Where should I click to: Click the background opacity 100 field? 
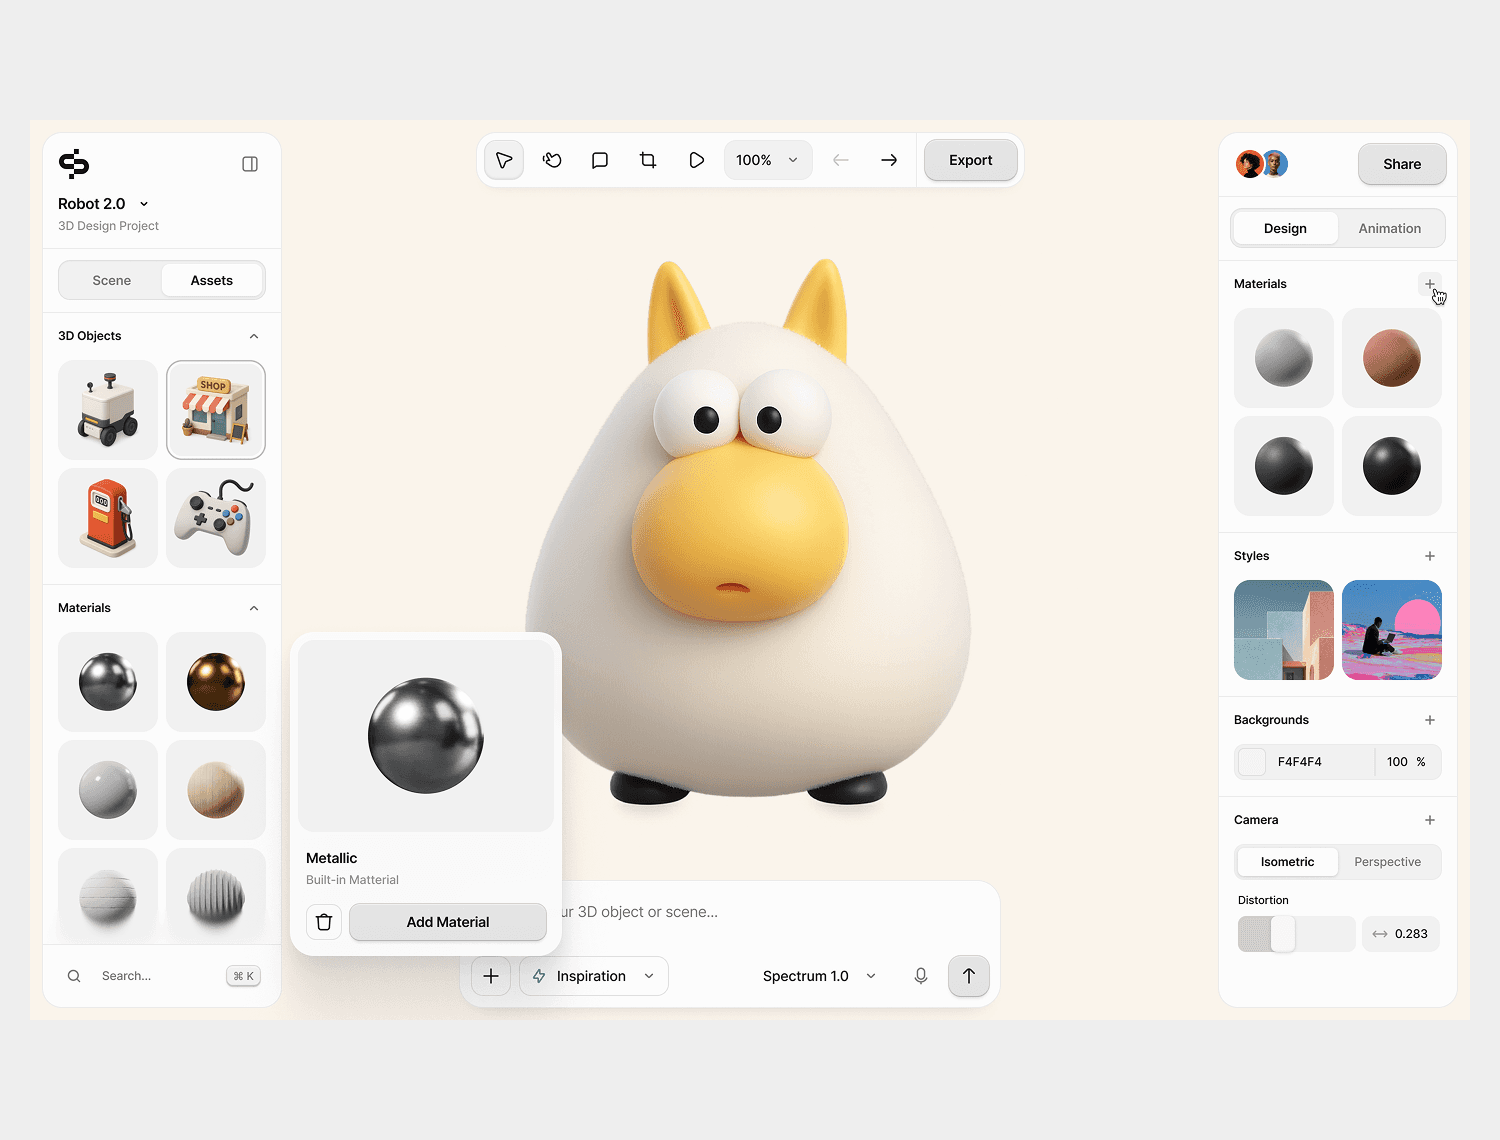point(1408,762)
